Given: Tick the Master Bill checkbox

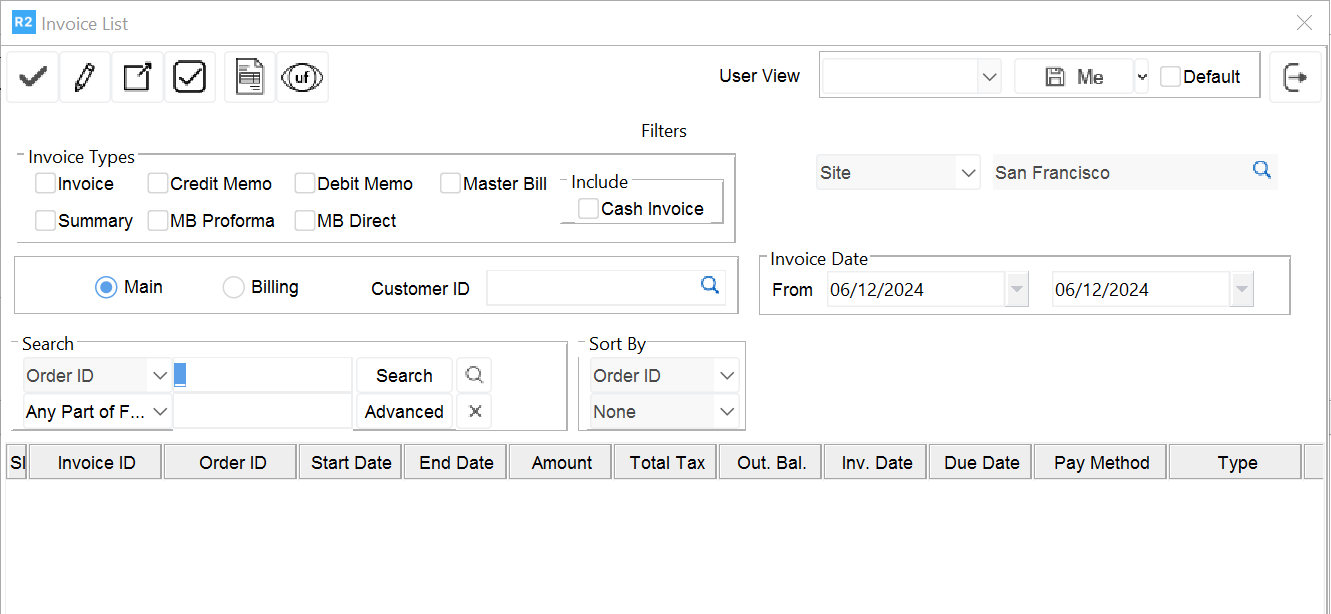Looking at the screenshot, I should (x=450, y=184).
